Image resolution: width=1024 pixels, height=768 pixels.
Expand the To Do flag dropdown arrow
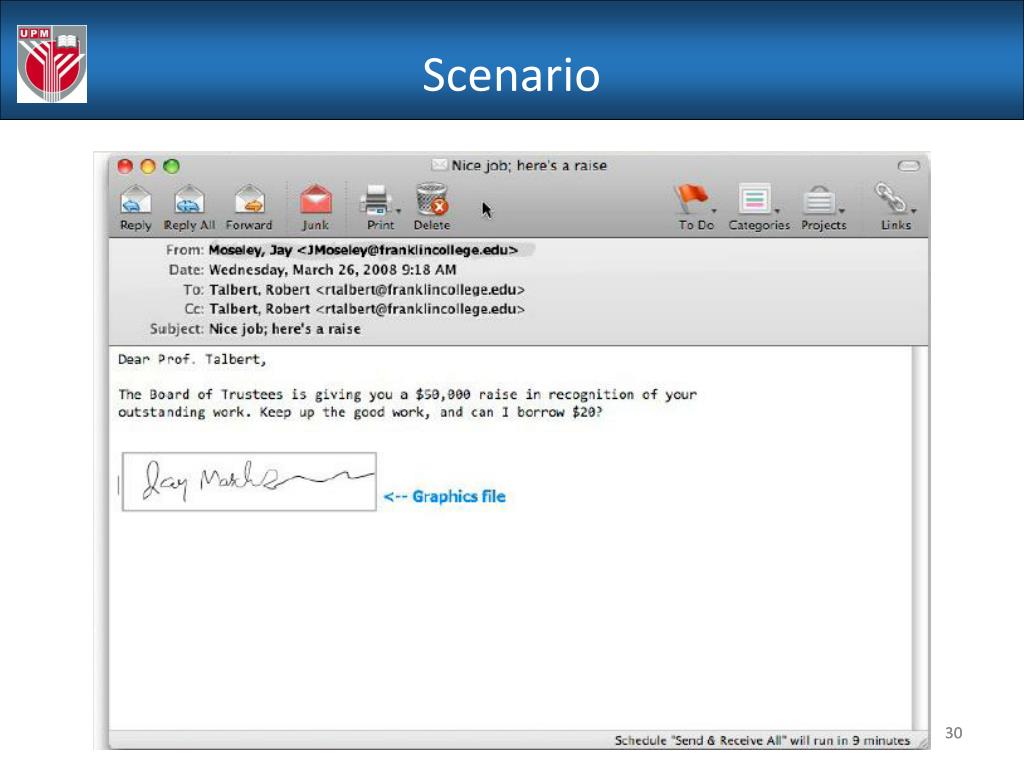(714, 211)
